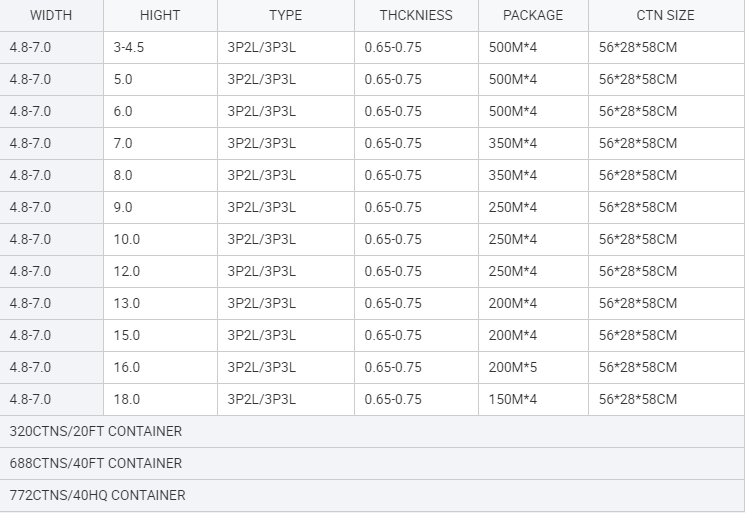Screen dimensions: 745x513
Task: Select the 772CTNS/40HQ CONTAINER row
Action: click(372, 495)
